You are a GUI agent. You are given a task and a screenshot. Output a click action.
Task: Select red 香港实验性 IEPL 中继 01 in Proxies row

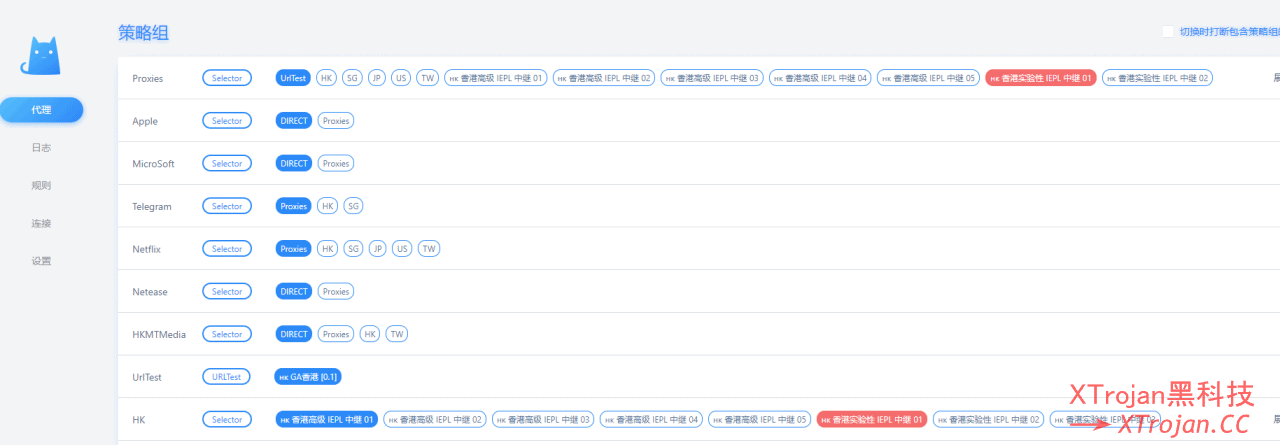[x=1040, y=78]
